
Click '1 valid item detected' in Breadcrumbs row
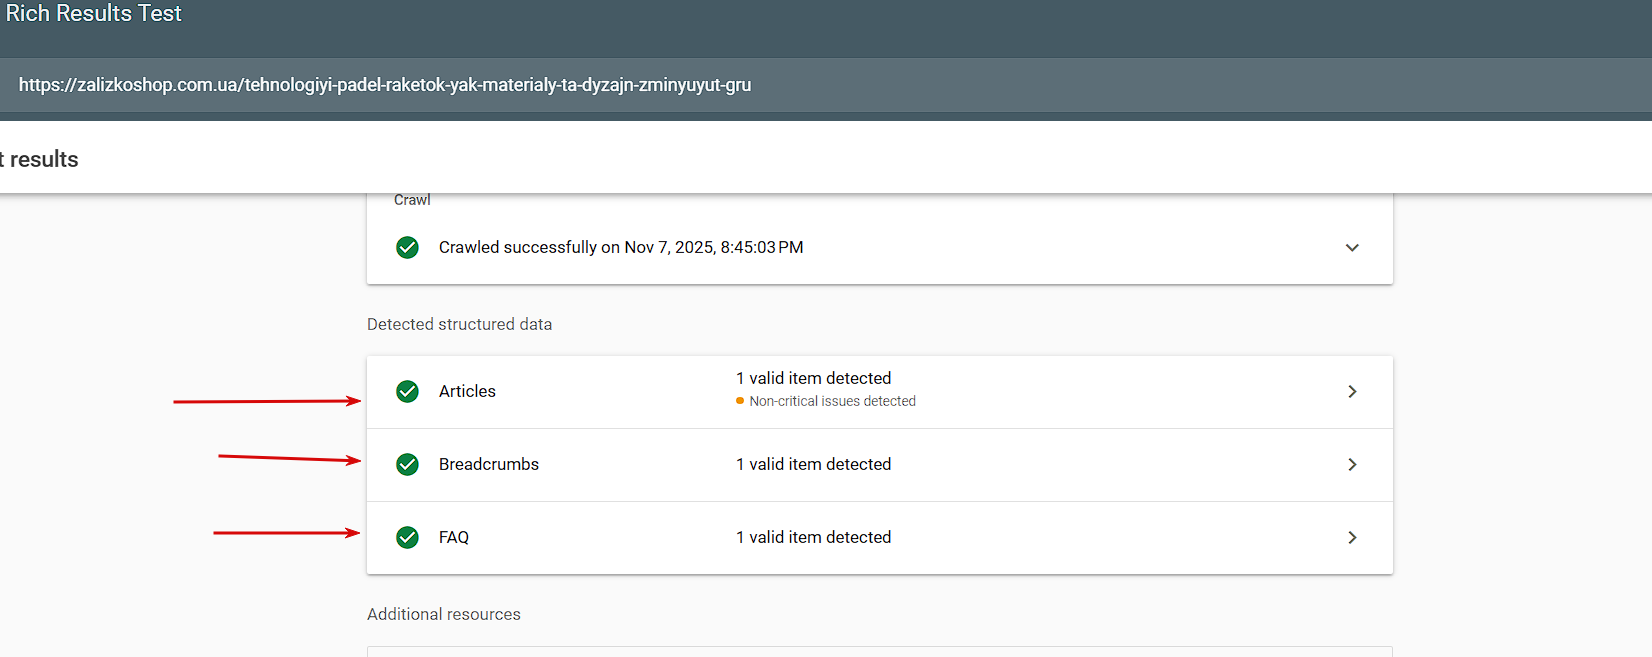[813, 464]
